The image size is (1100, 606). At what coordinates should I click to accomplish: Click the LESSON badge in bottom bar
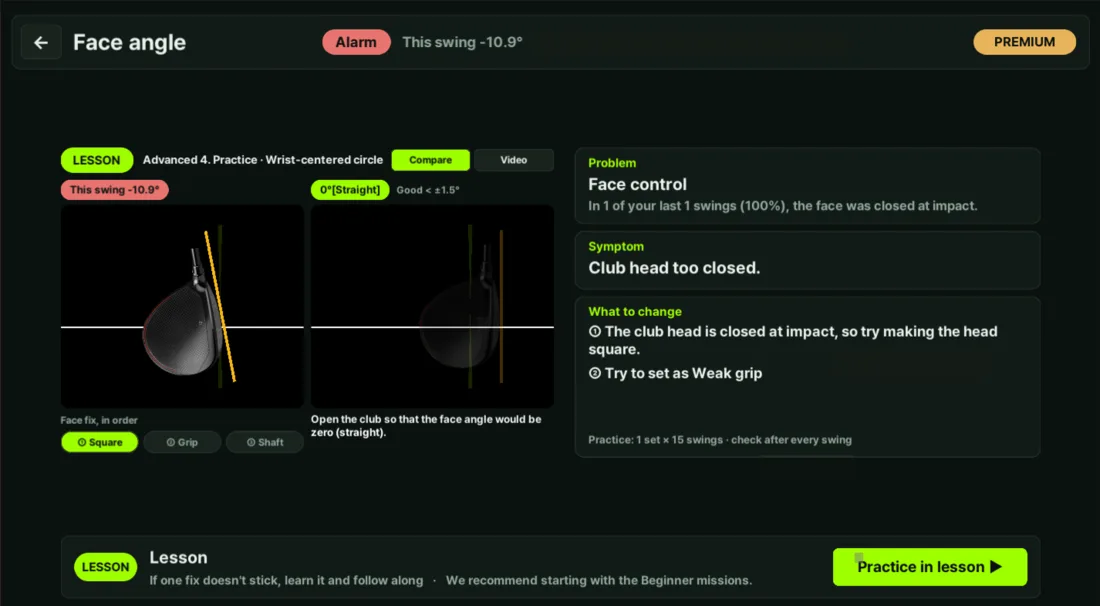point(105,567)
